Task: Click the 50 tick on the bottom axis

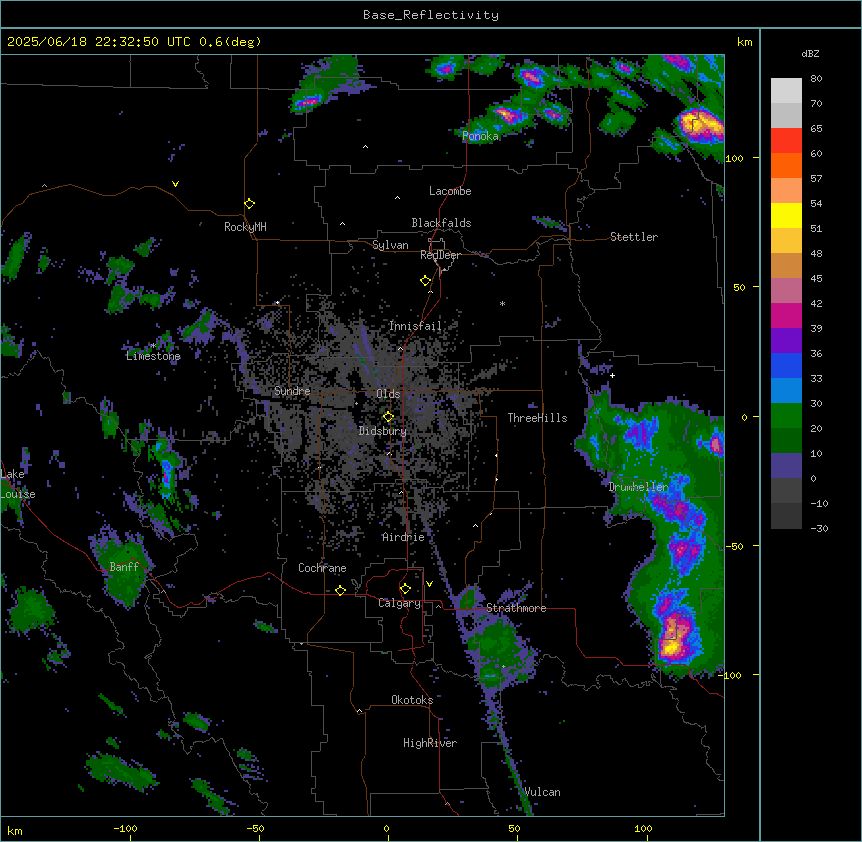Action: [x=514, y=828]
